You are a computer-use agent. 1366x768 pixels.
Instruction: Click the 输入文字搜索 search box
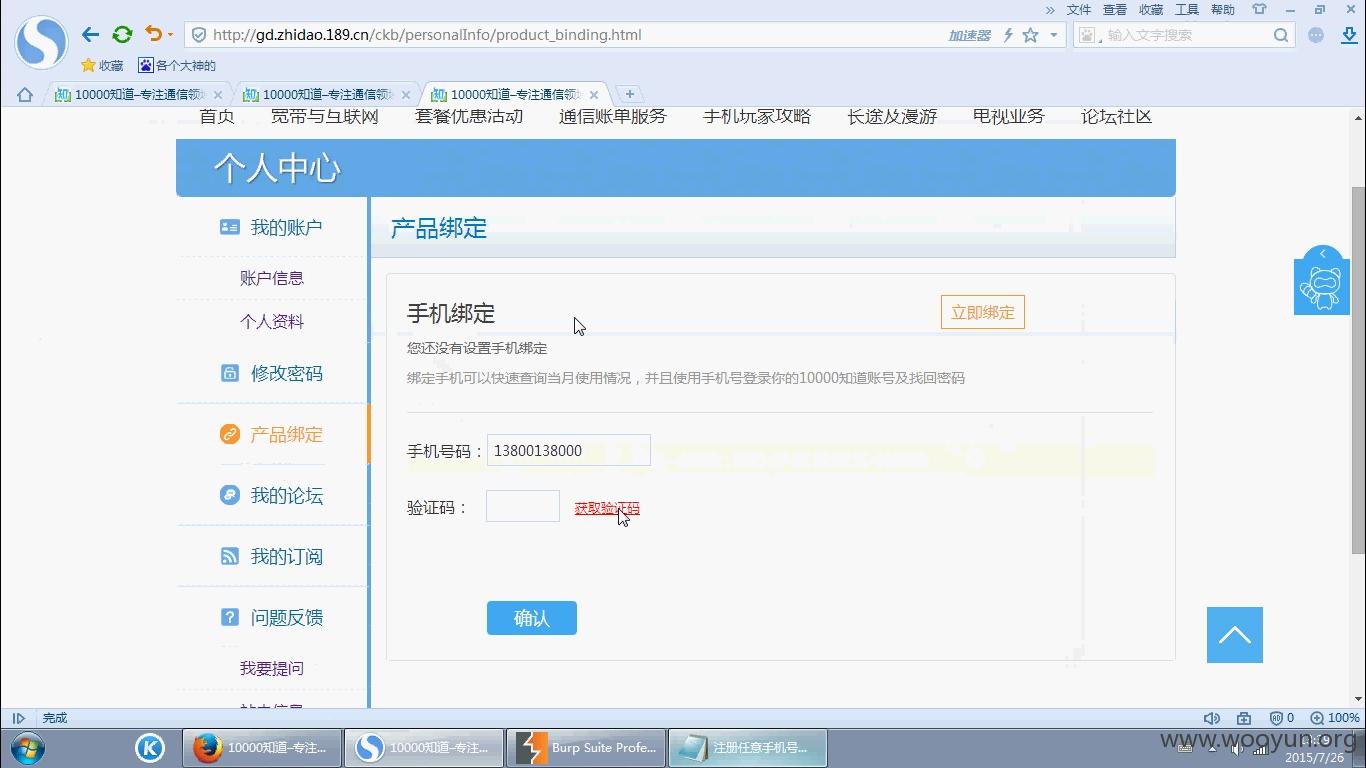pyautogui.click(x=1185, y=35)
